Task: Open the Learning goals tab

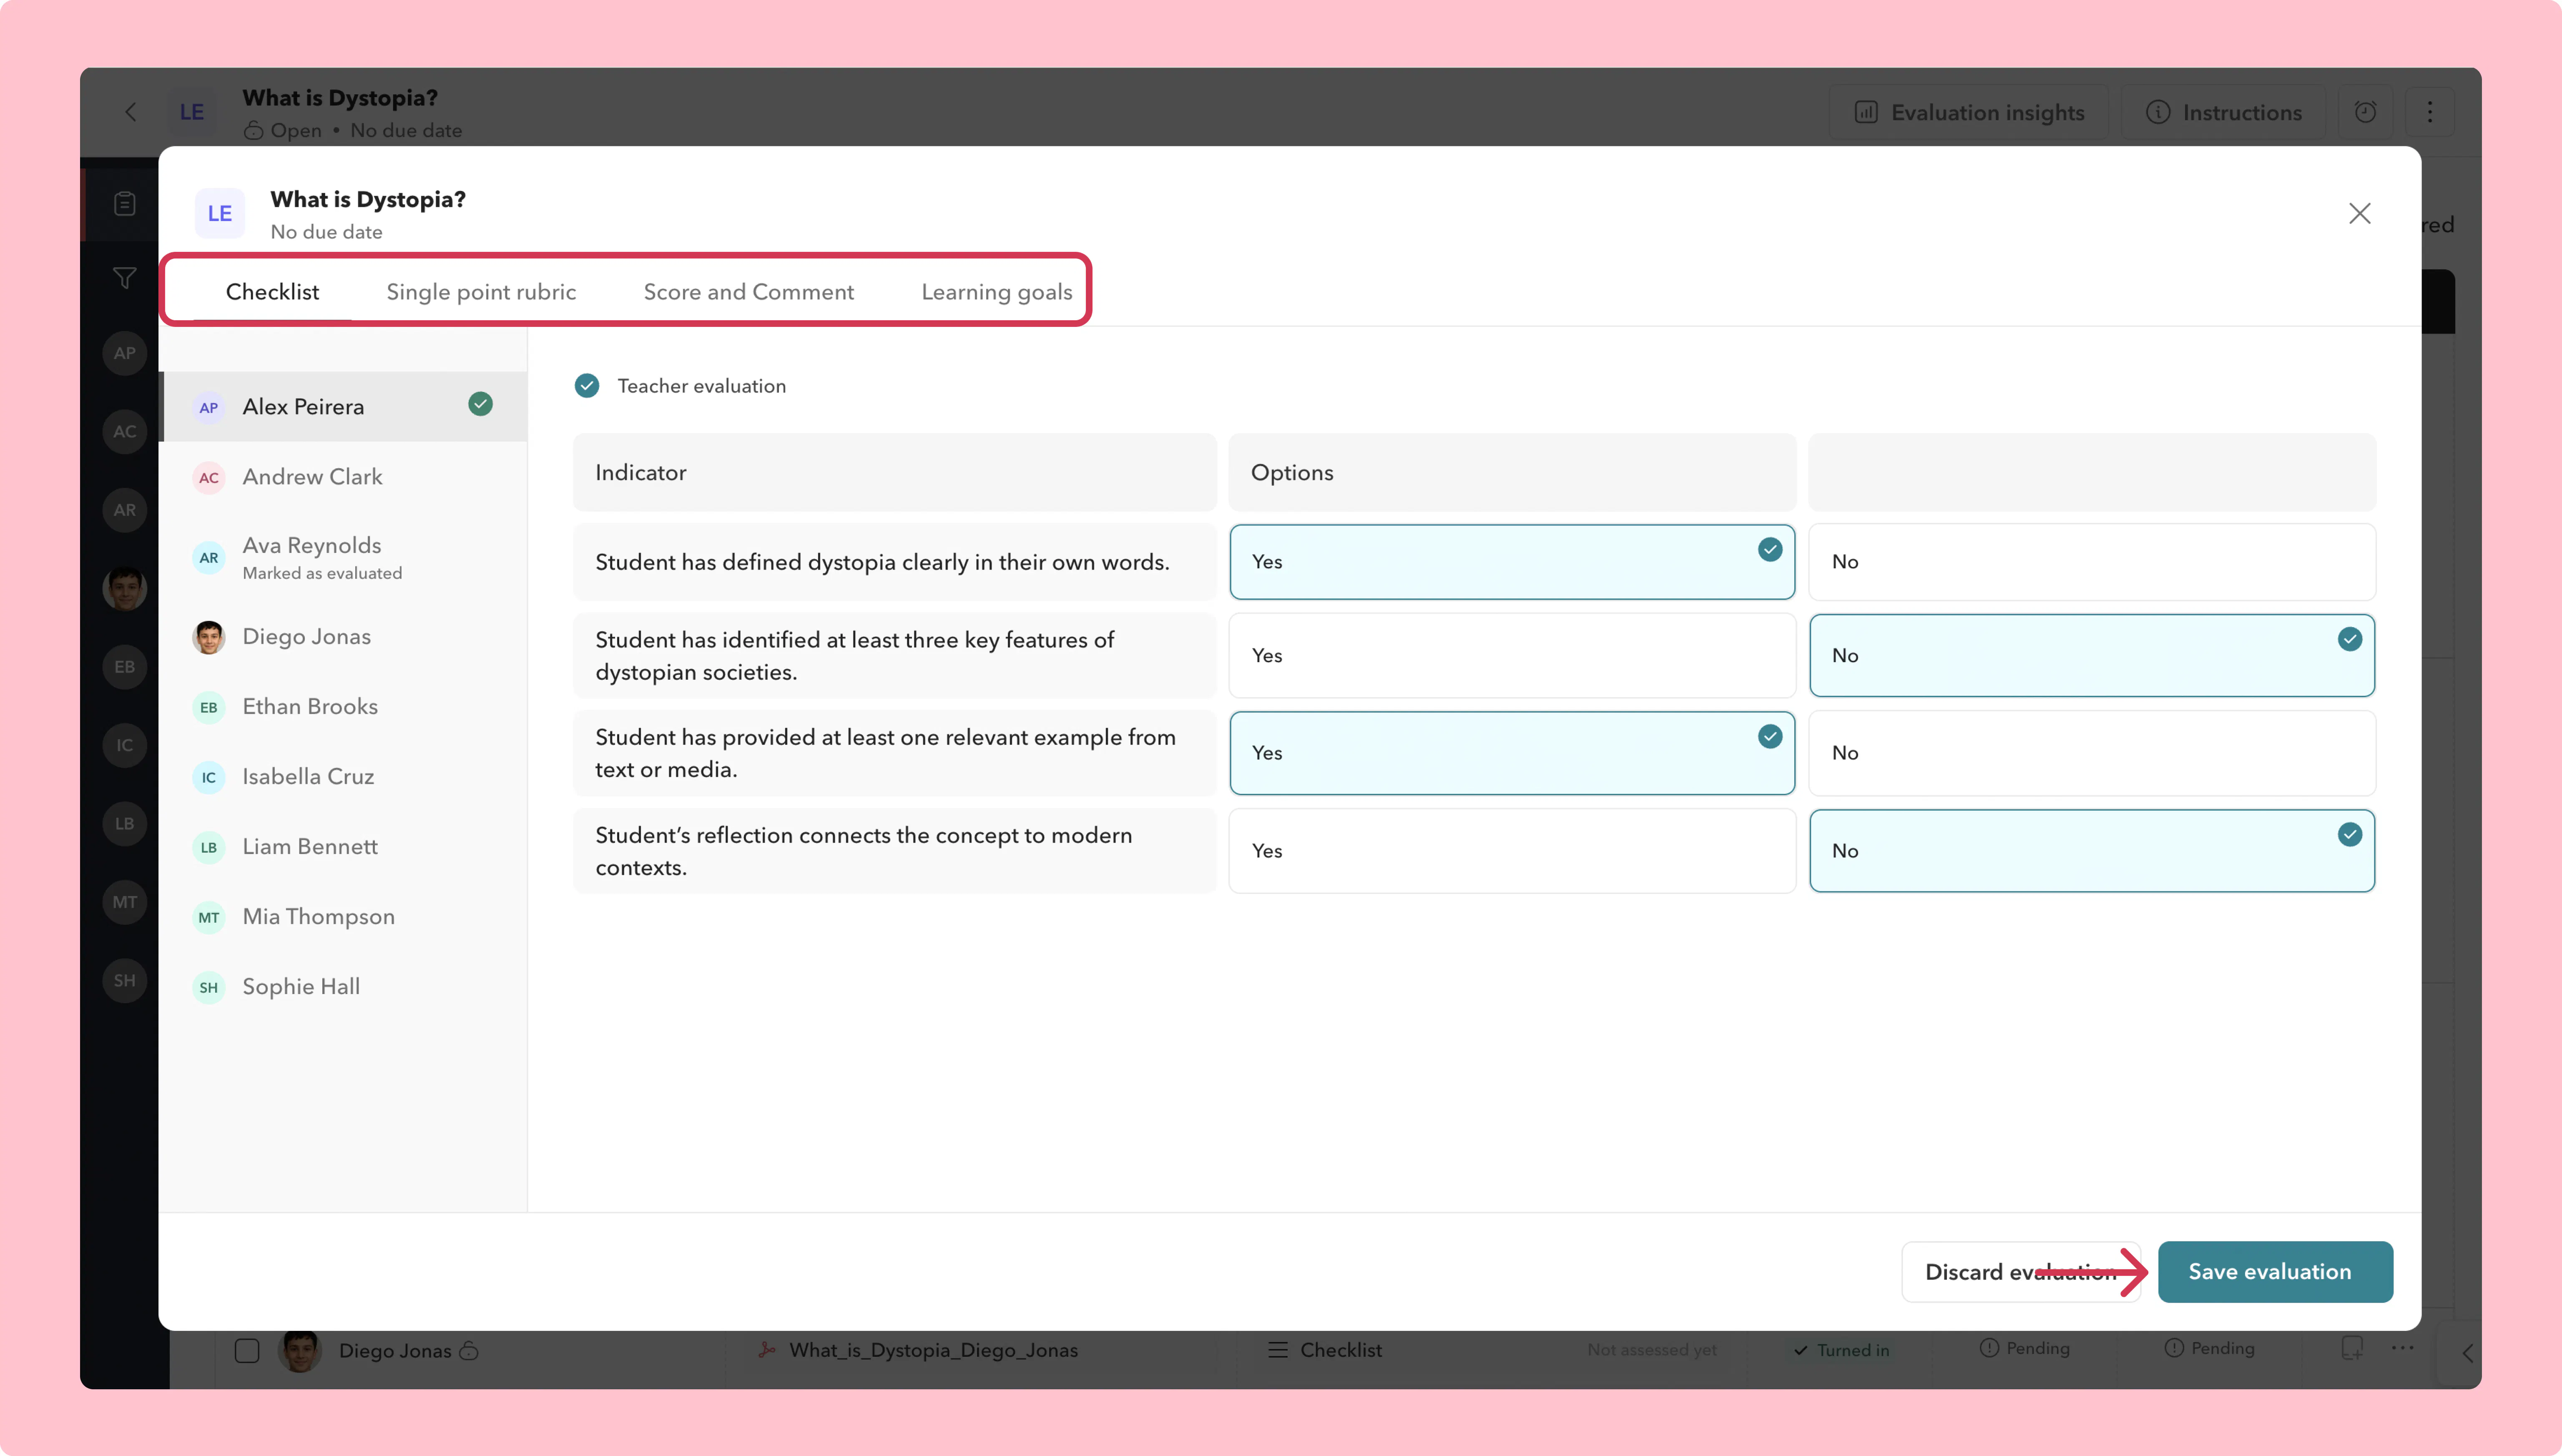Action: pos(997,292)
